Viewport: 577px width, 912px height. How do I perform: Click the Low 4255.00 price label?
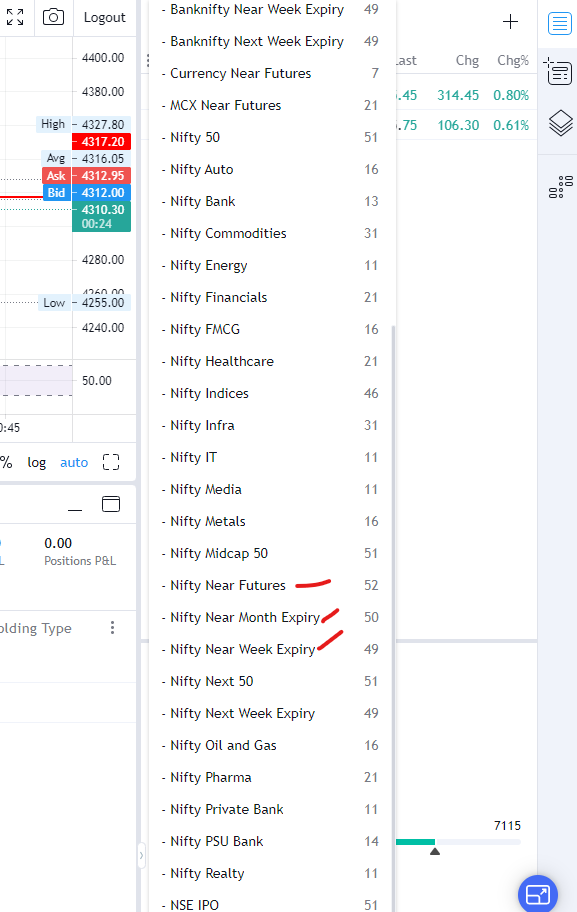[85, 302]
